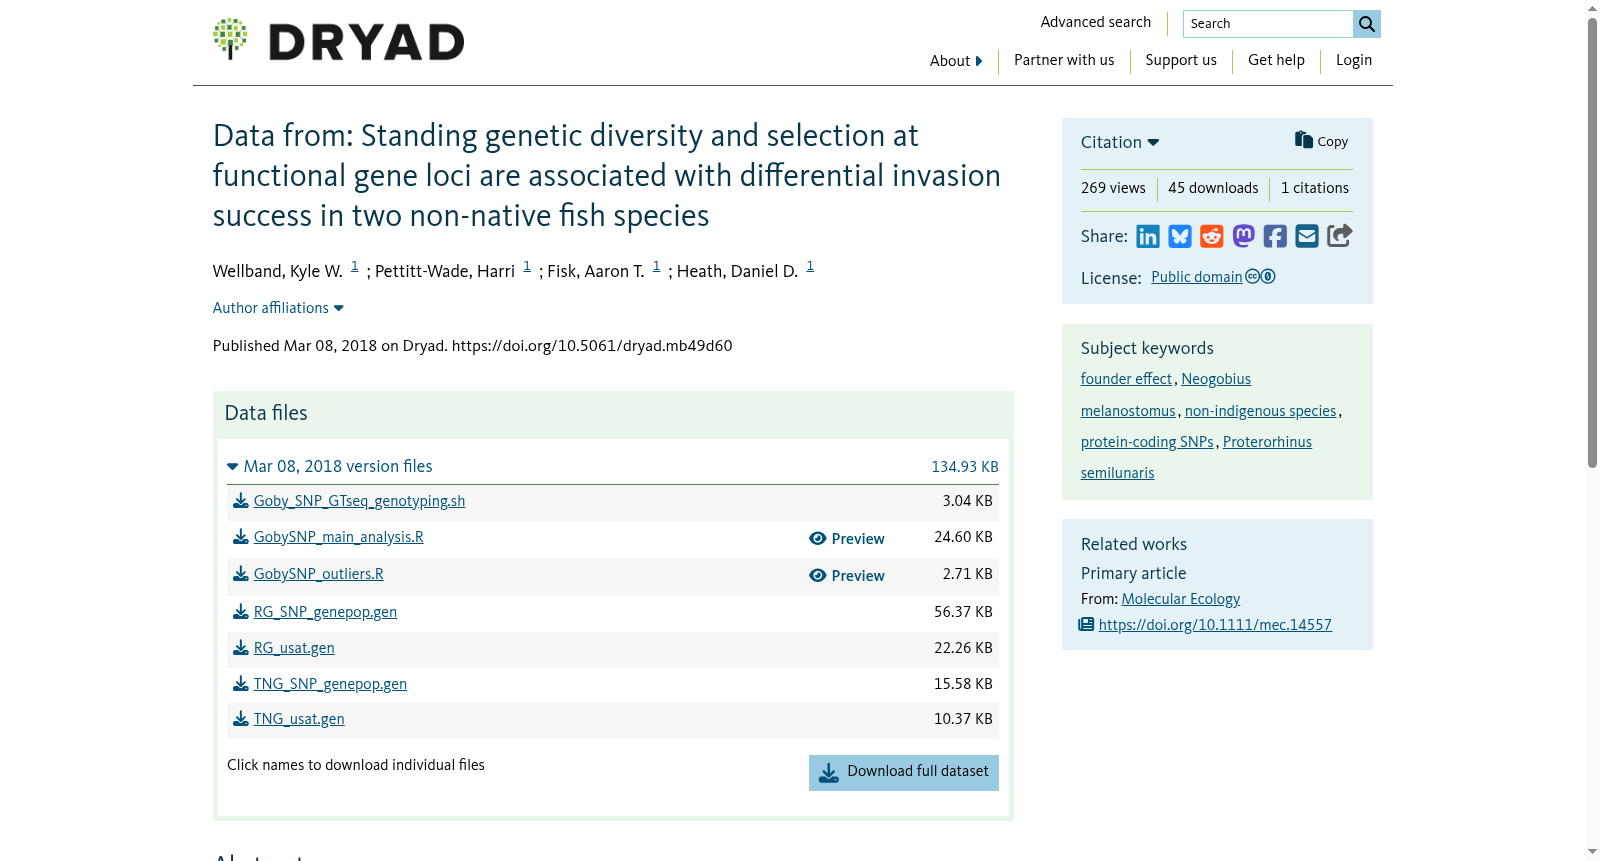The height and width of the screenshot is (861, 1600).
Task: Click download icon for TNG_SNP_genepop.gen
Action: point(241,684)
